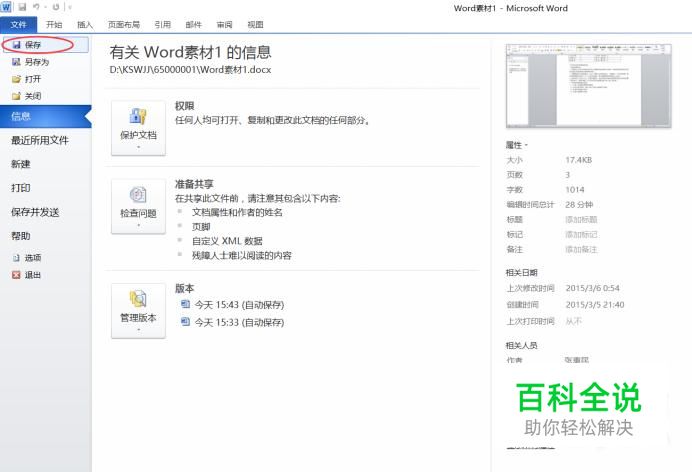The image size is (692, 472).
Task: Click the file size value 17.4KB
Action: [x=579, y=160]
